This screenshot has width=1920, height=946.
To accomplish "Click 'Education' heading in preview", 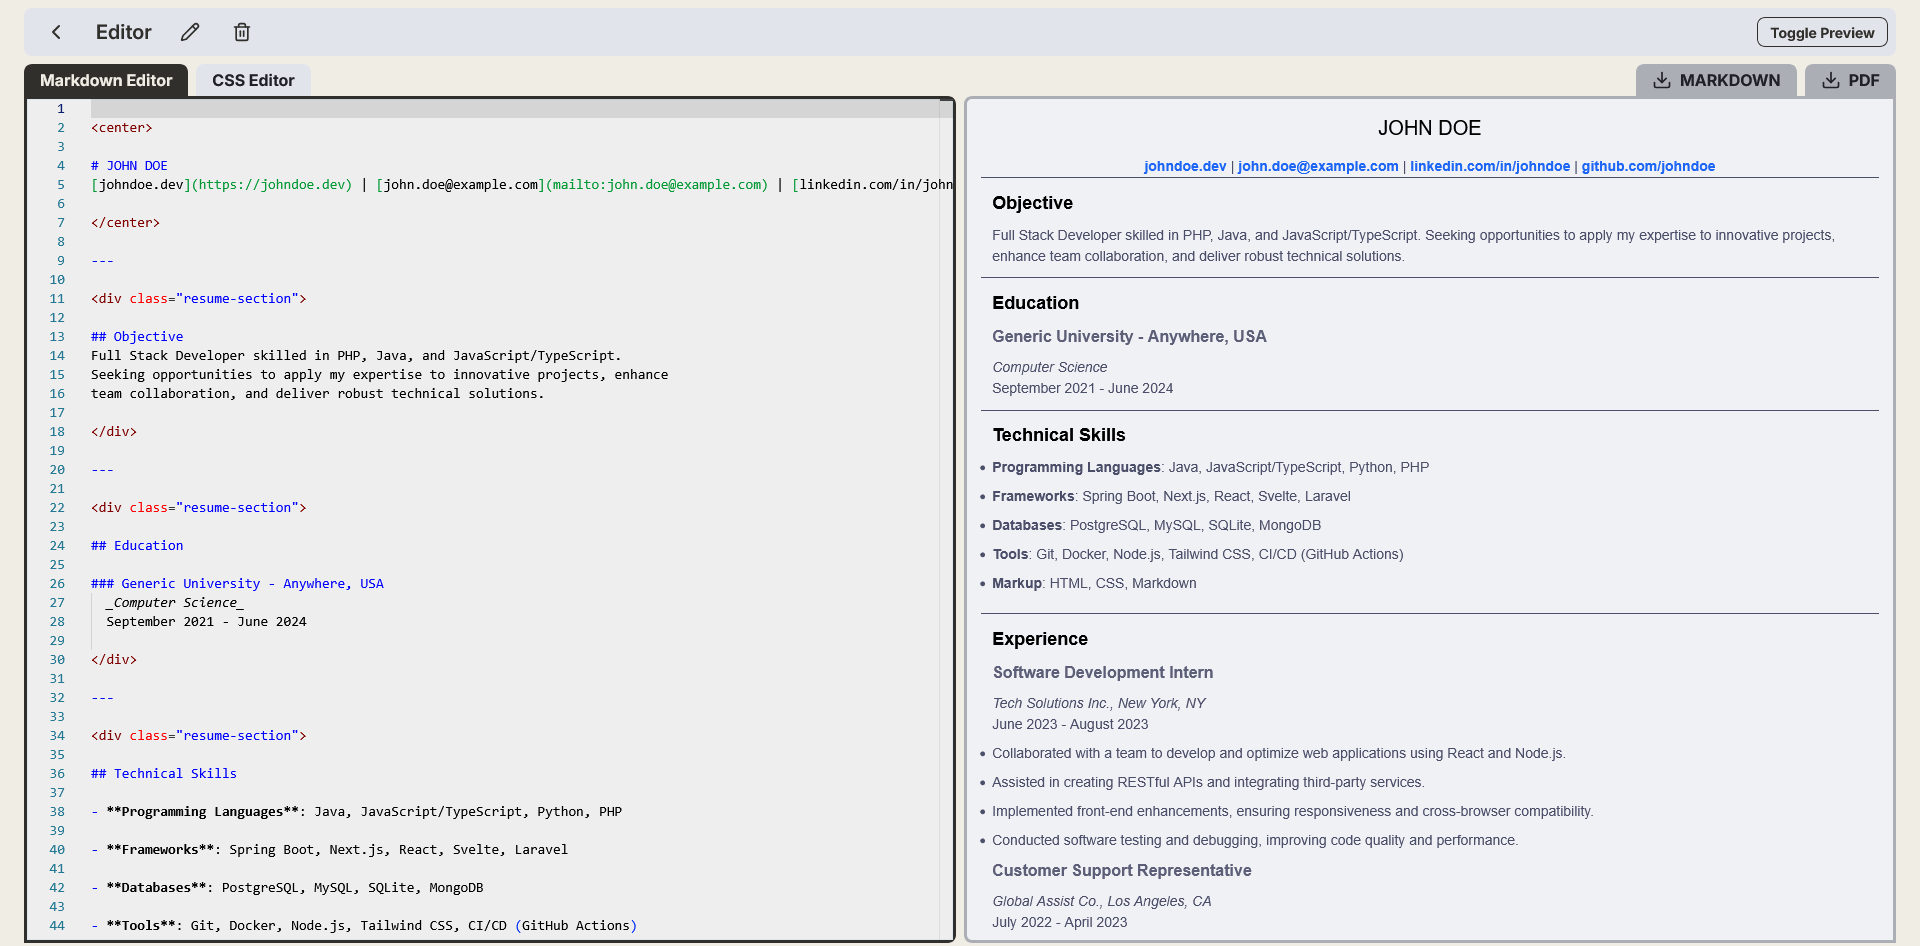I will coord(1035,303).
